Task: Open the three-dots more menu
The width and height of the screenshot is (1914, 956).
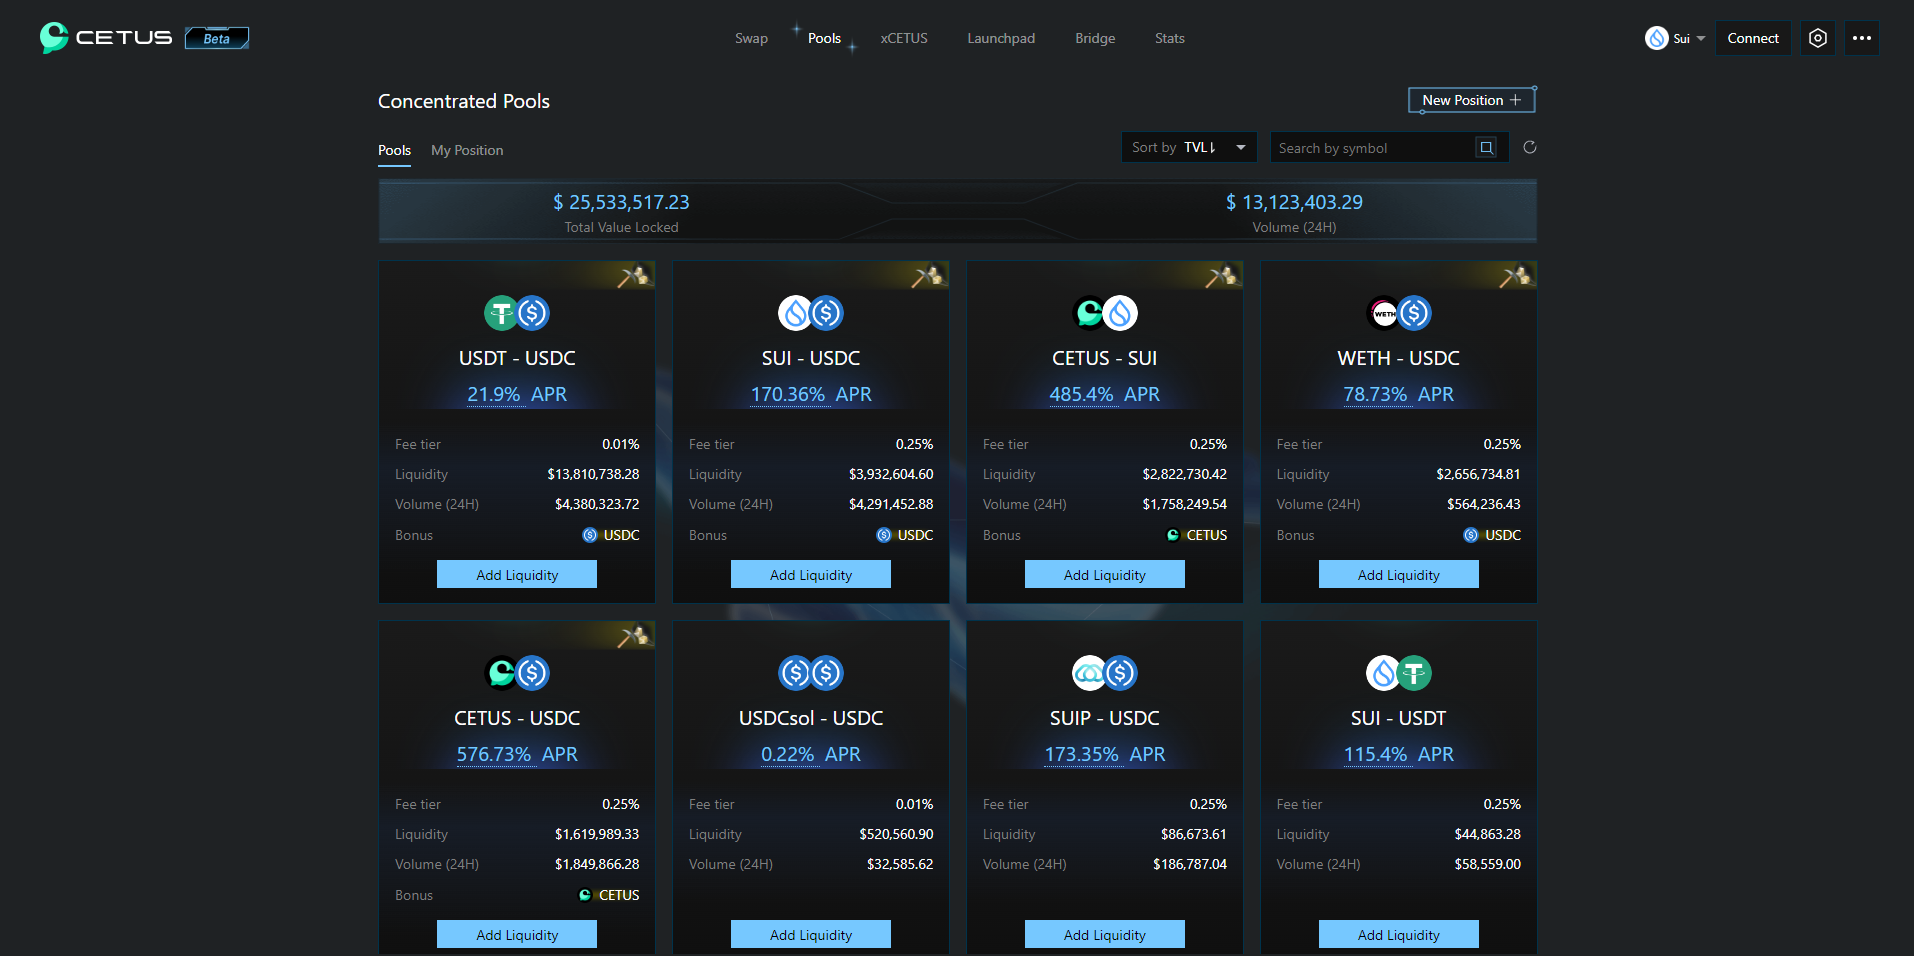Action: click(1861, 38)
